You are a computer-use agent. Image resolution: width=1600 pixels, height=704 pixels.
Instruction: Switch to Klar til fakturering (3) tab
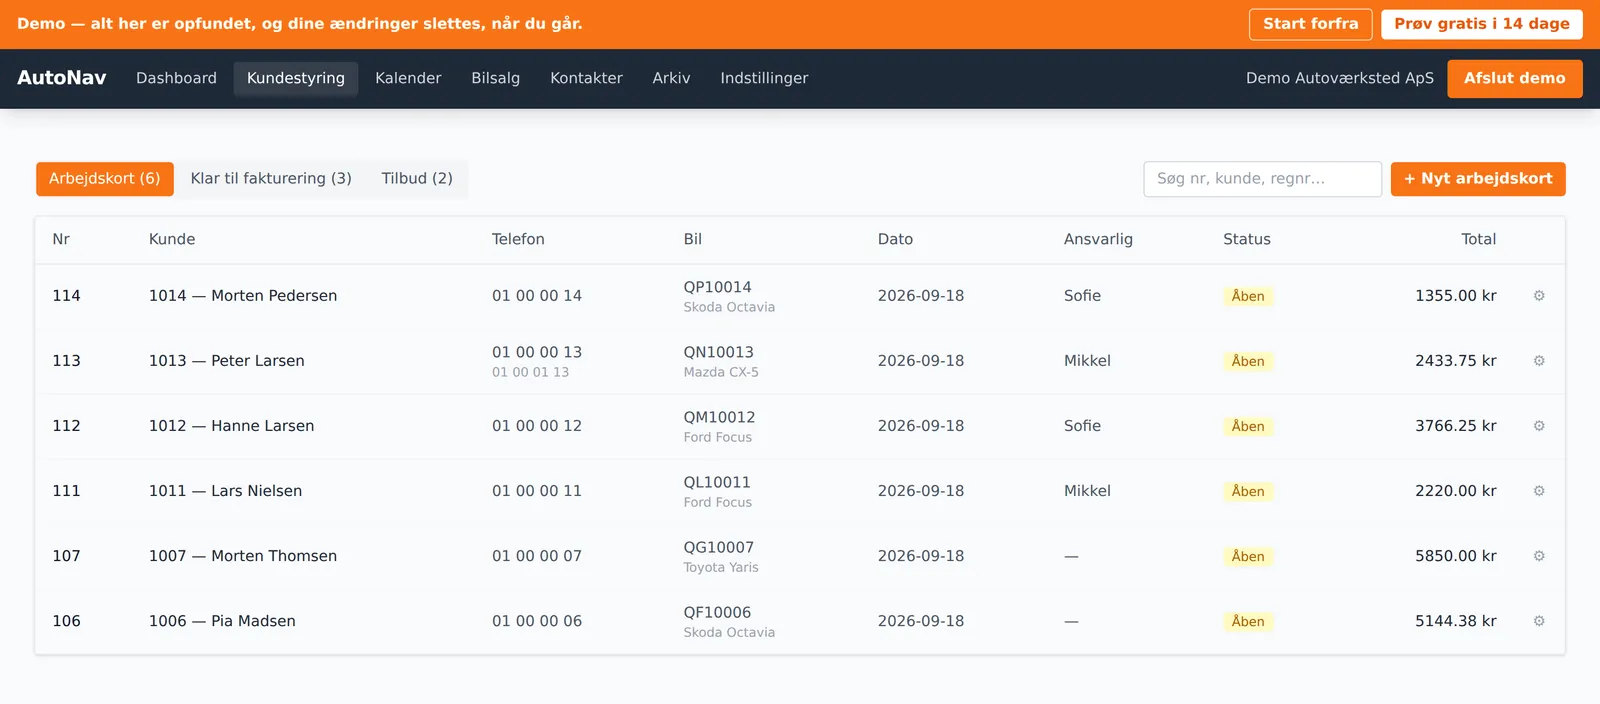(271, 179)
